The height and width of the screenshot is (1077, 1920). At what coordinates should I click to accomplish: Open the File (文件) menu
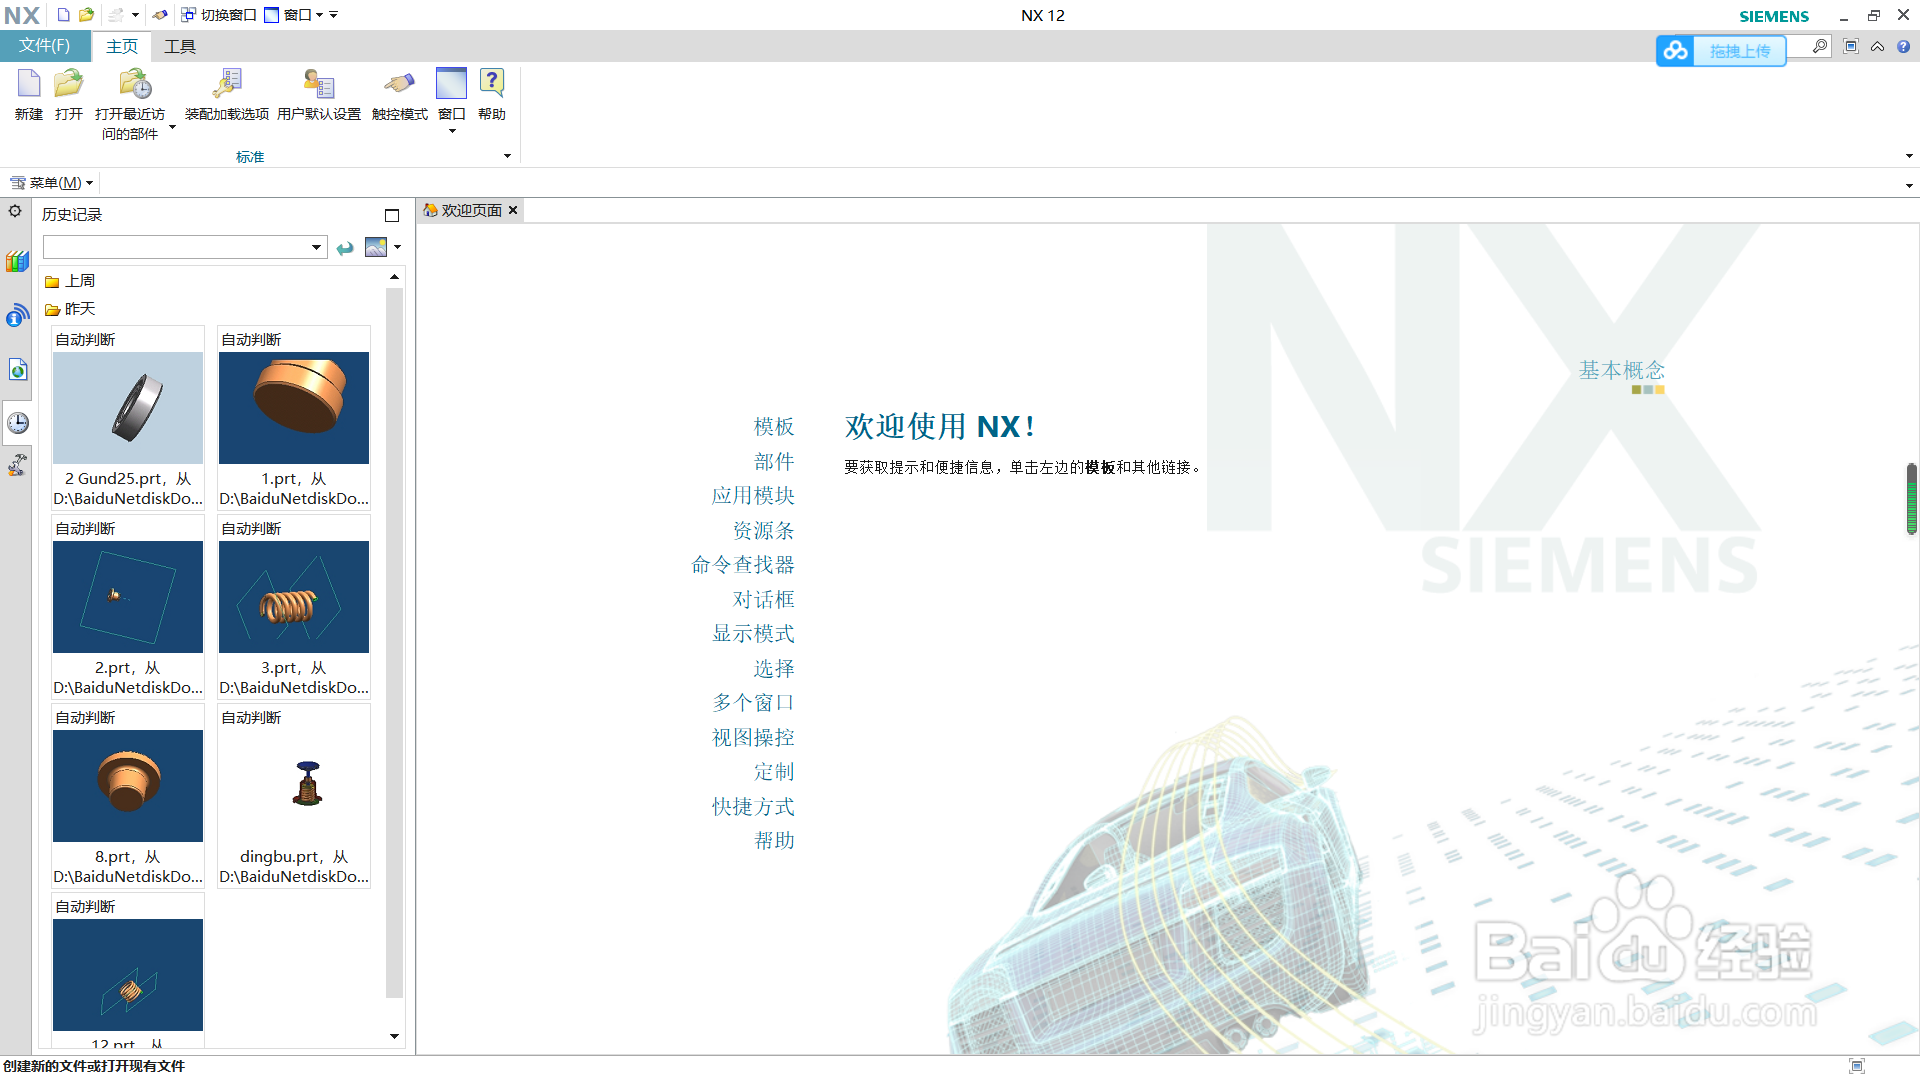click(45, 46)
